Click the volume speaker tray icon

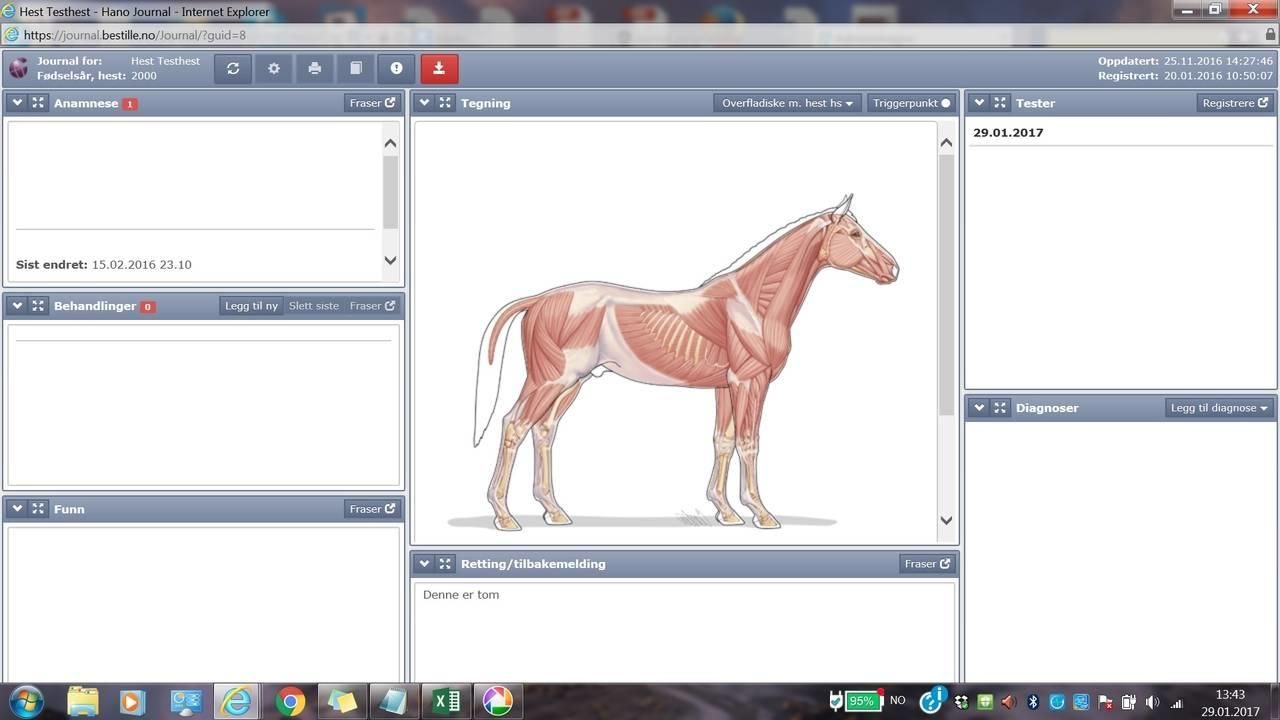pos(1153,702)
